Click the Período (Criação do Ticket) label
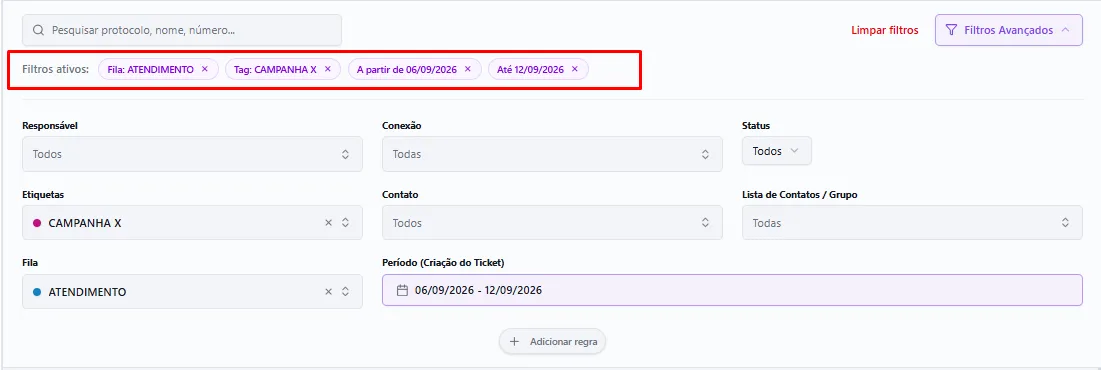The width and height of the screenshot is (1101, 370). pyautogui.click(x=443, y=263)
